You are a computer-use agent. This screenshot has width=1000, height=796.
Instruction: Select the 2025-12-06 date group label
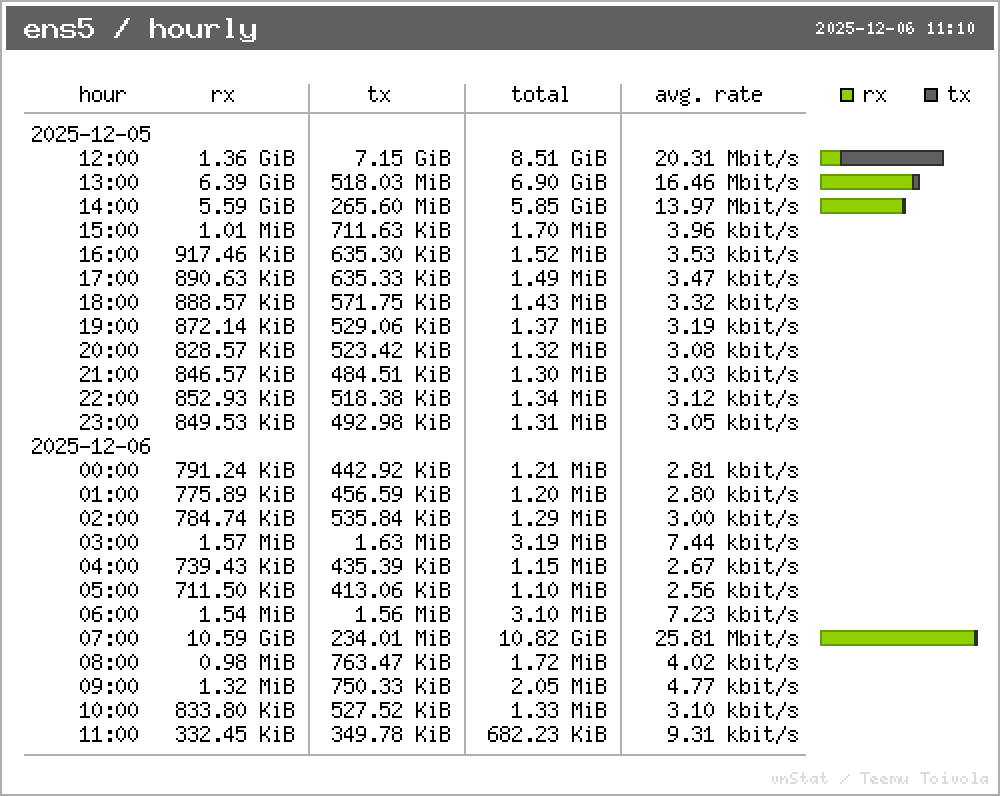(90, 446)
